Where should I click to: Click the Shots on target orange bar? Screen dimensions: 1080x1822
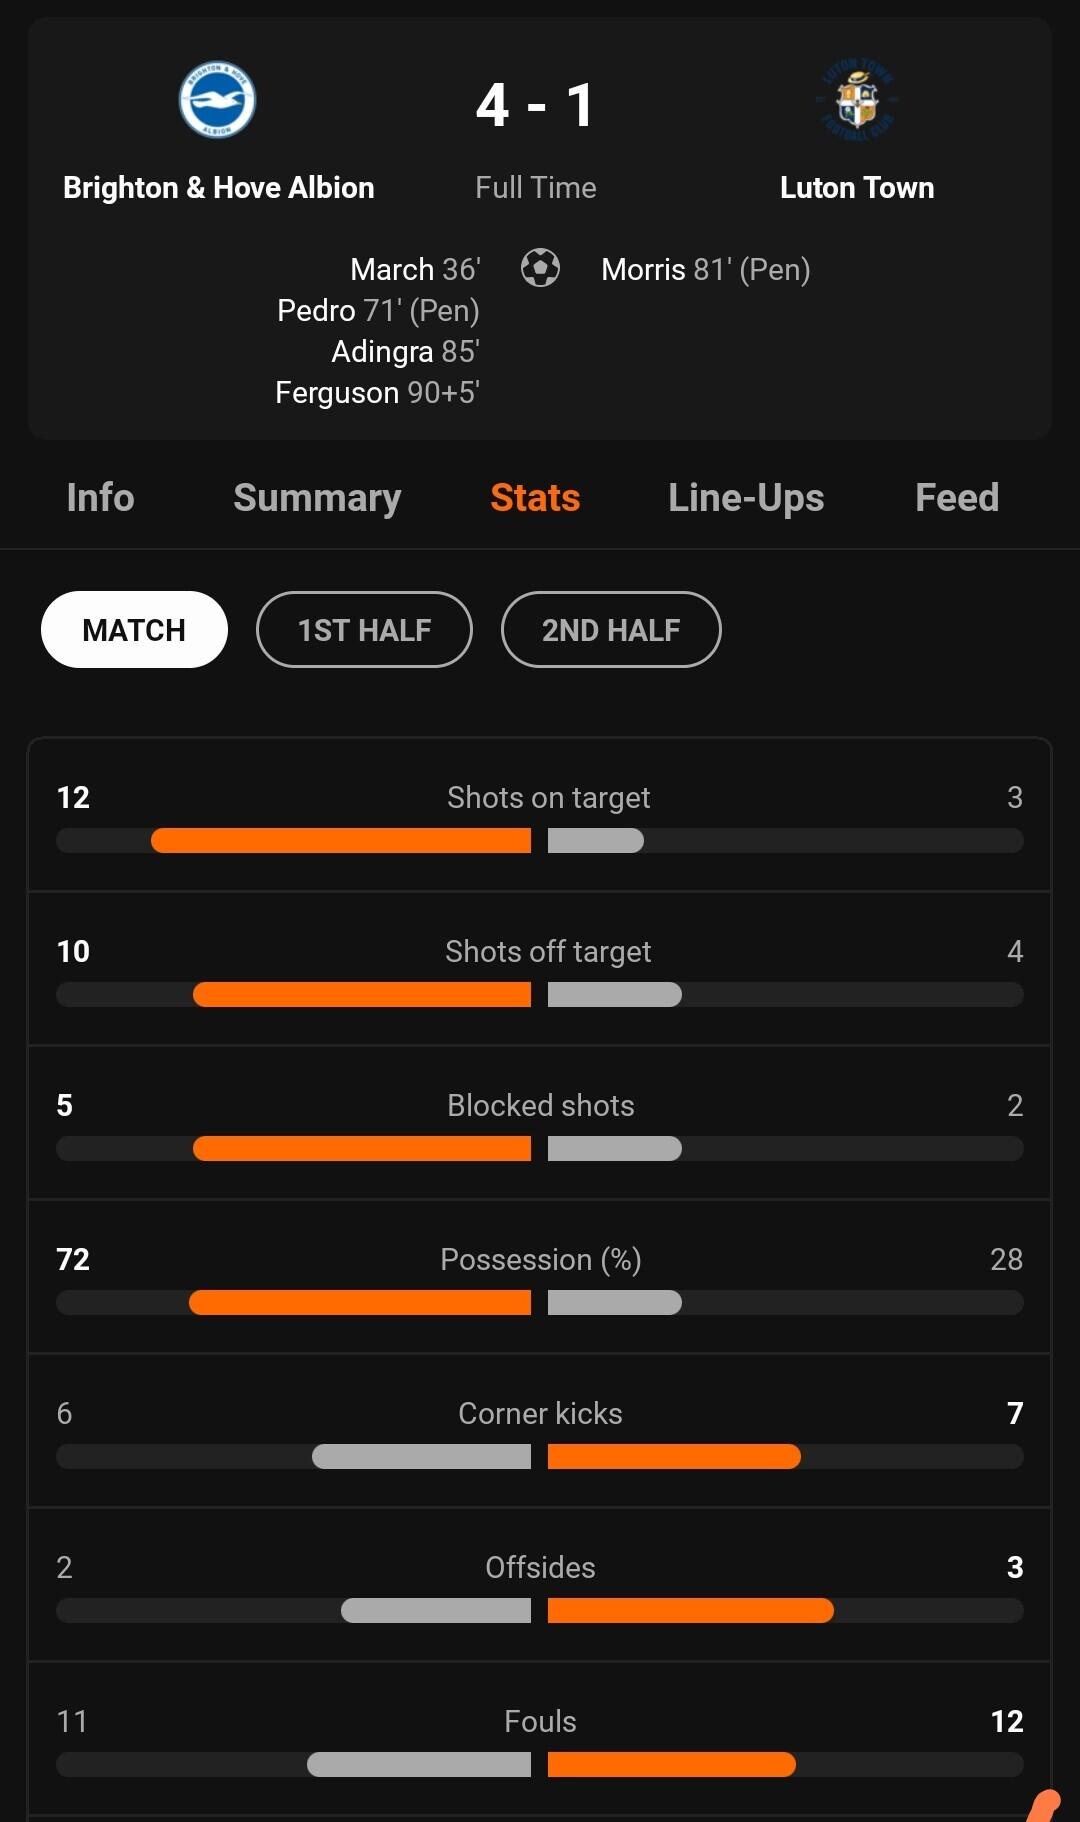341,841
